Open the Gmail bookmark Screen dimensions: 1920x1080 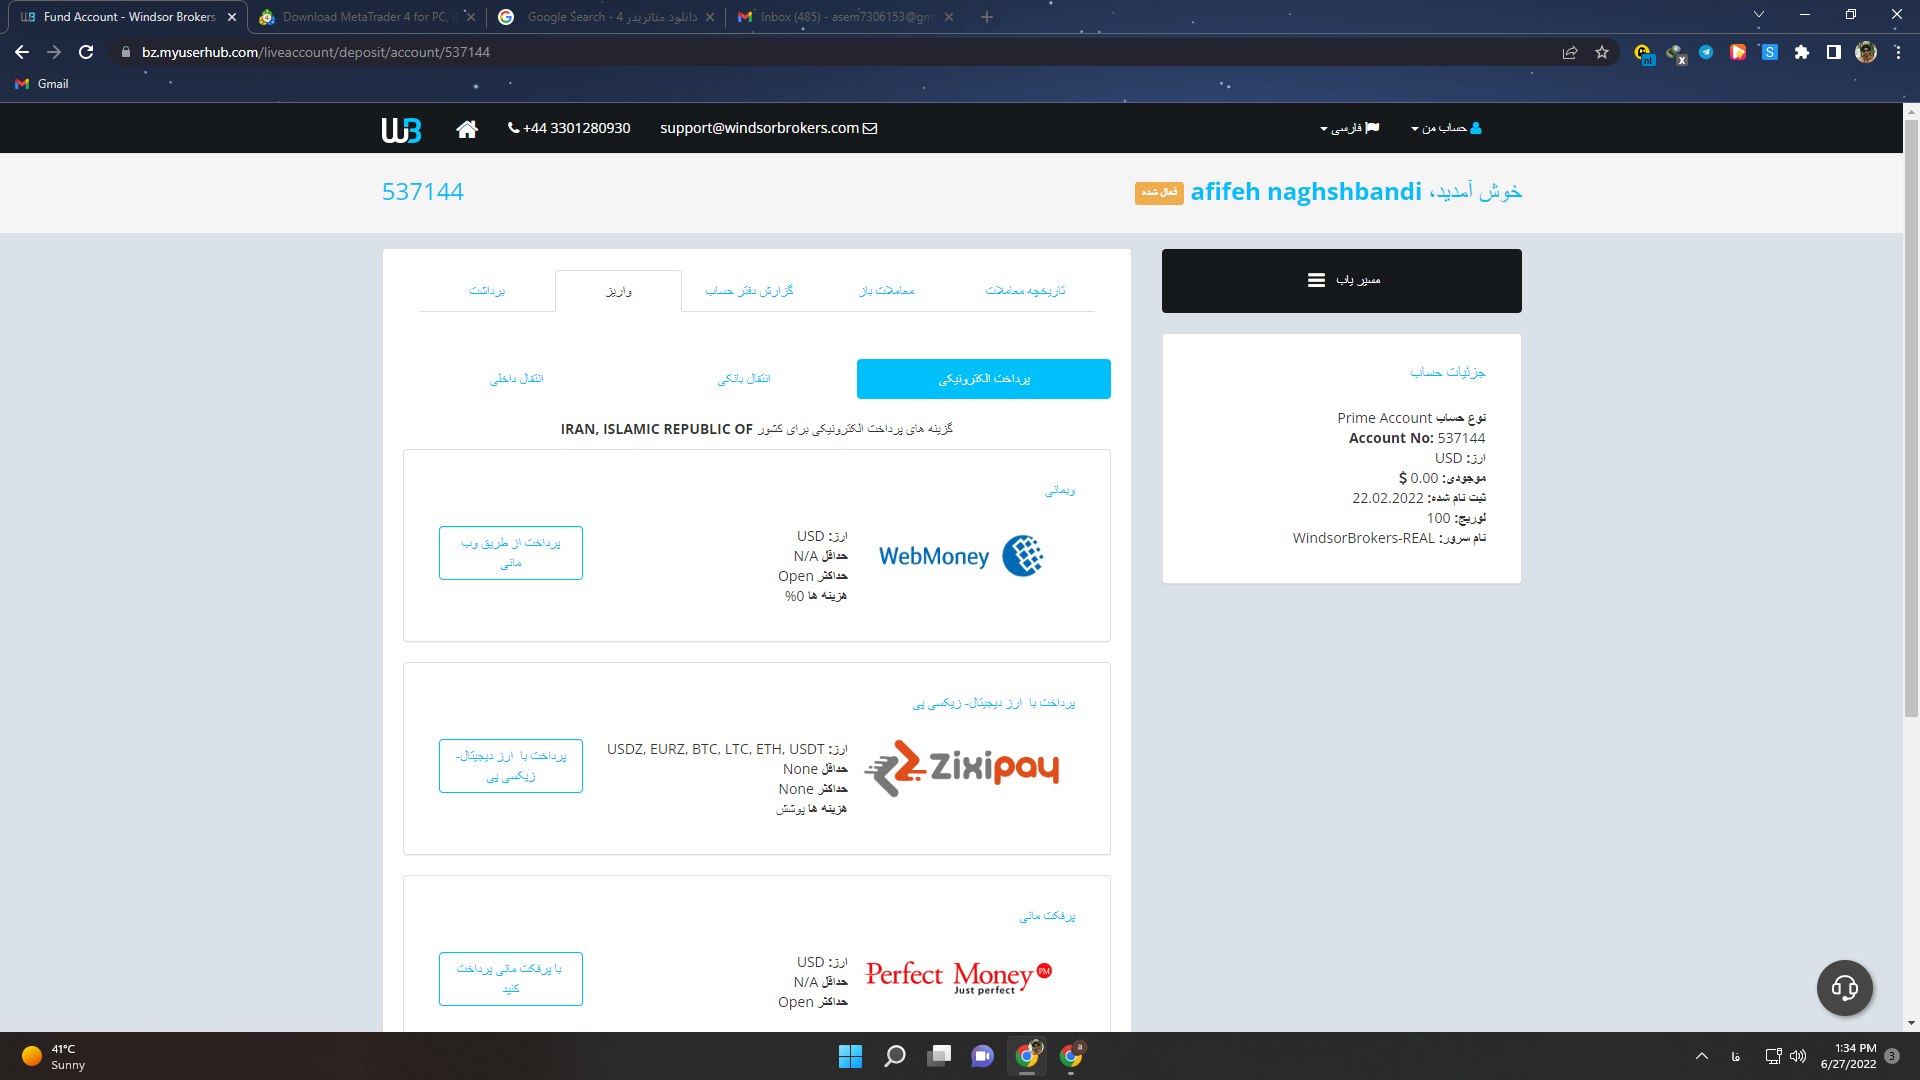[42, 84]
